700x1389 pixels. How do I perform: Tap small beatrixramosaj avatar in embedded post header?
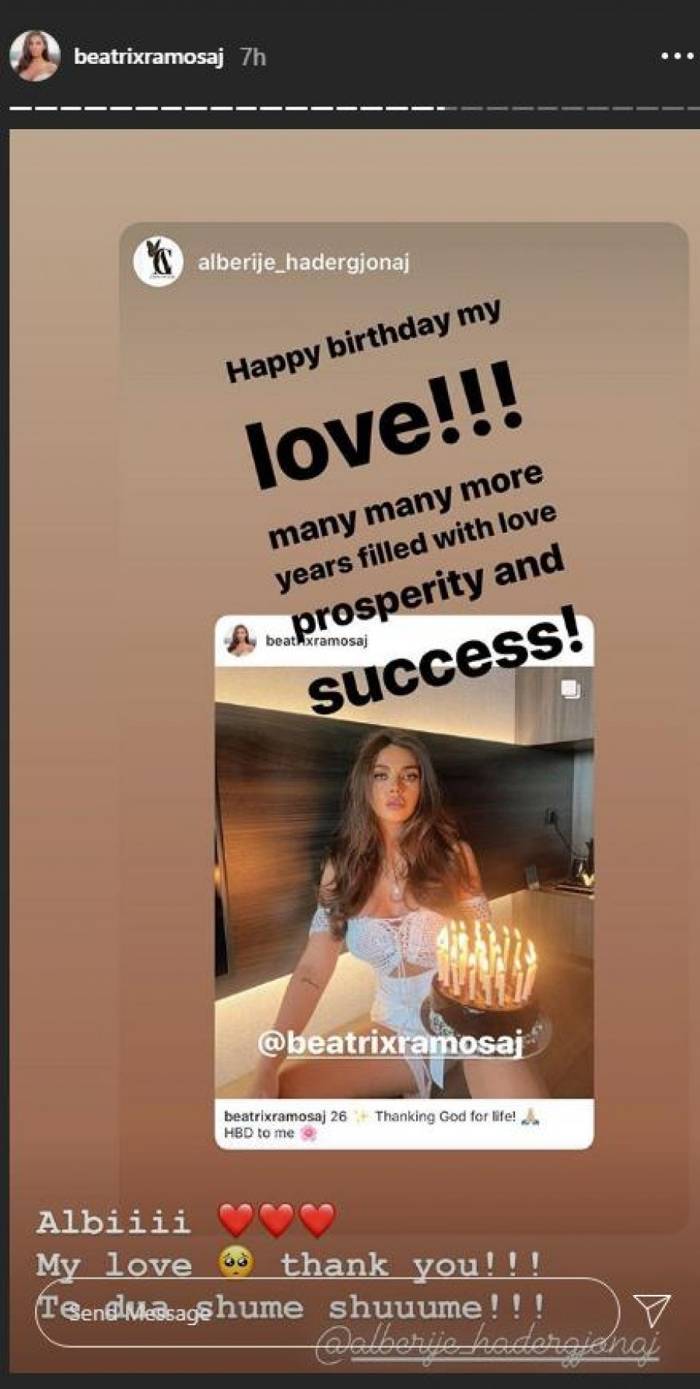point(241,639)
